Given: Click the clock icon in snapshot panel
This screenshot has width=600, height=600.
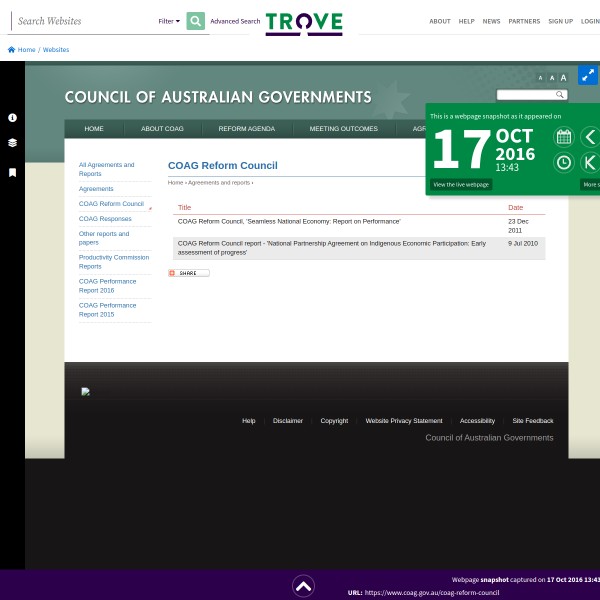Looking at the screenshot, I should click(563, 162).
